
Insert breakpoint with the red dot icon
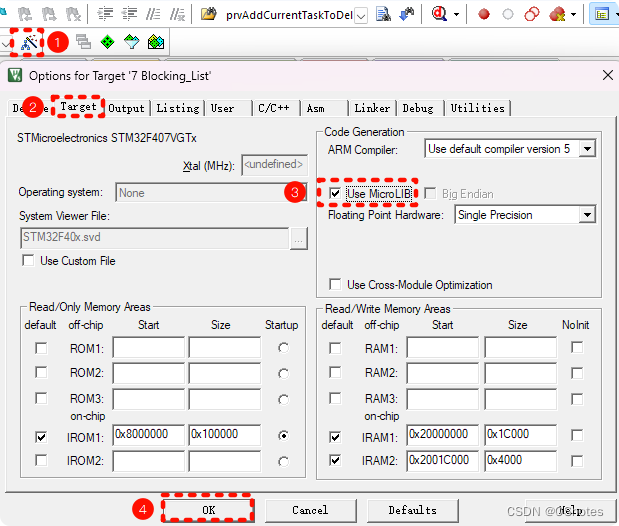coord(484,14)
